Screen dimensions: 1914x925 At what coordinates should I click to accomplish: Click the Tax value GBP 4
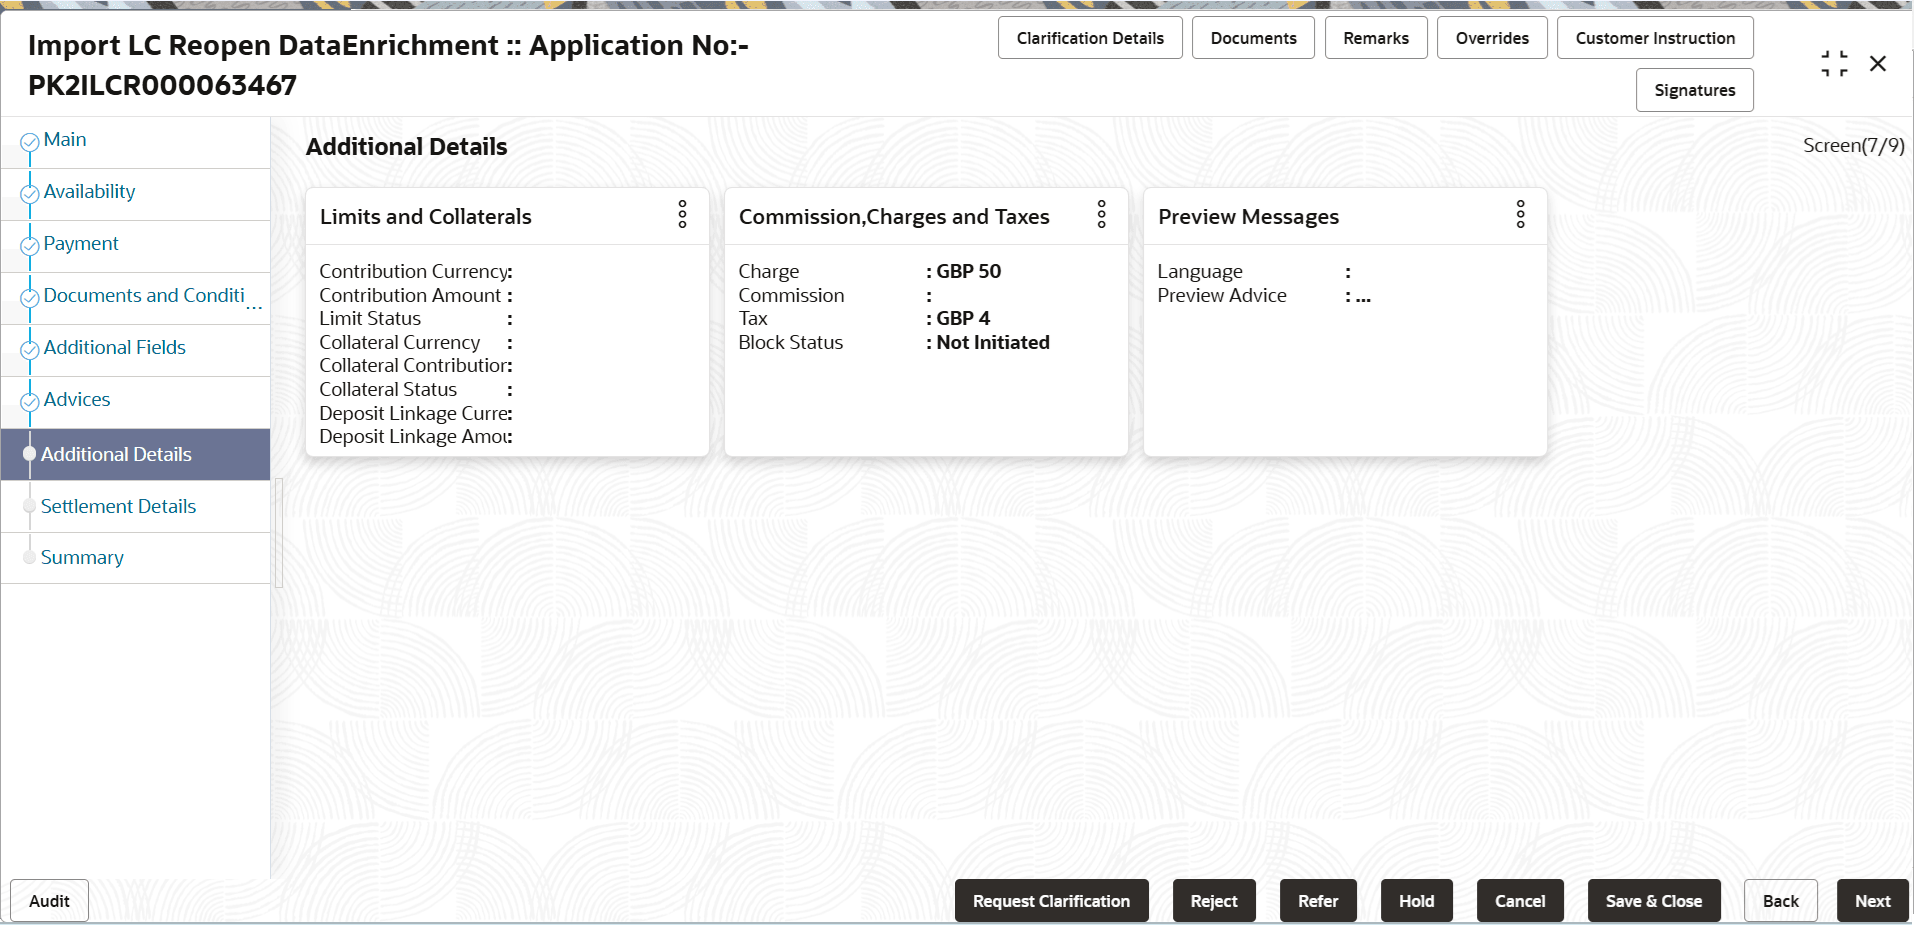963,318
